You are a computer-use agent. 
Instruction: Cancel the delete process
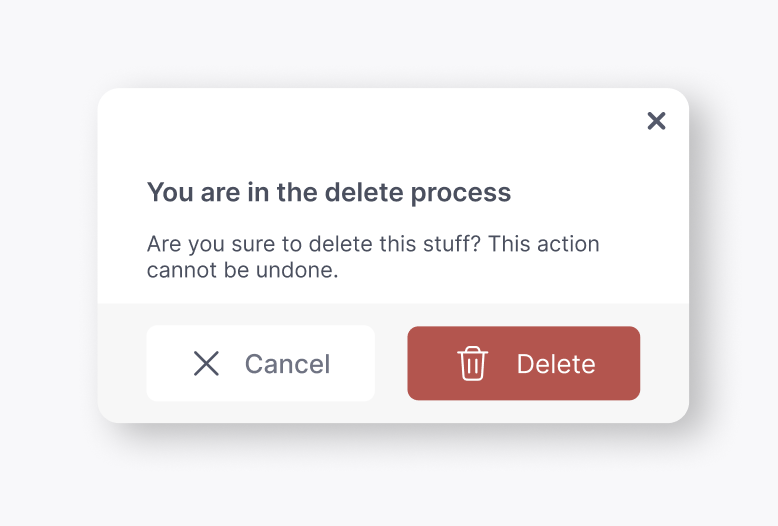260,363
